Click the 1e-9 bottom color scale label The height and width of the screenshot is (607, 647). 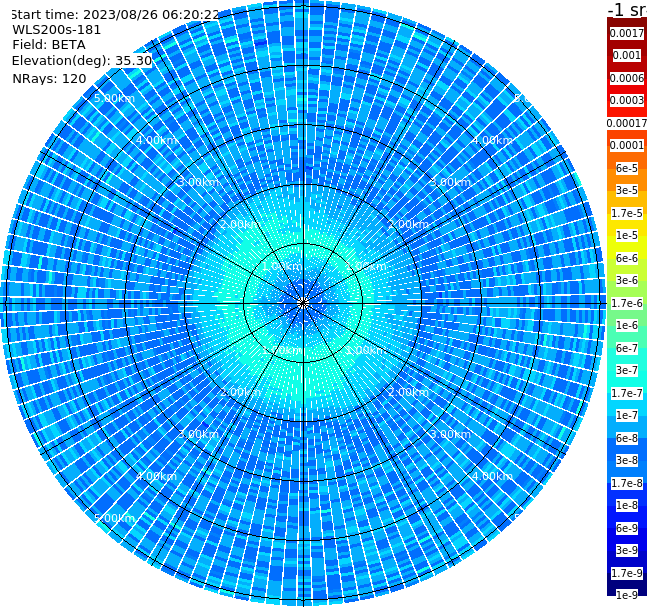tap(627, 595)
